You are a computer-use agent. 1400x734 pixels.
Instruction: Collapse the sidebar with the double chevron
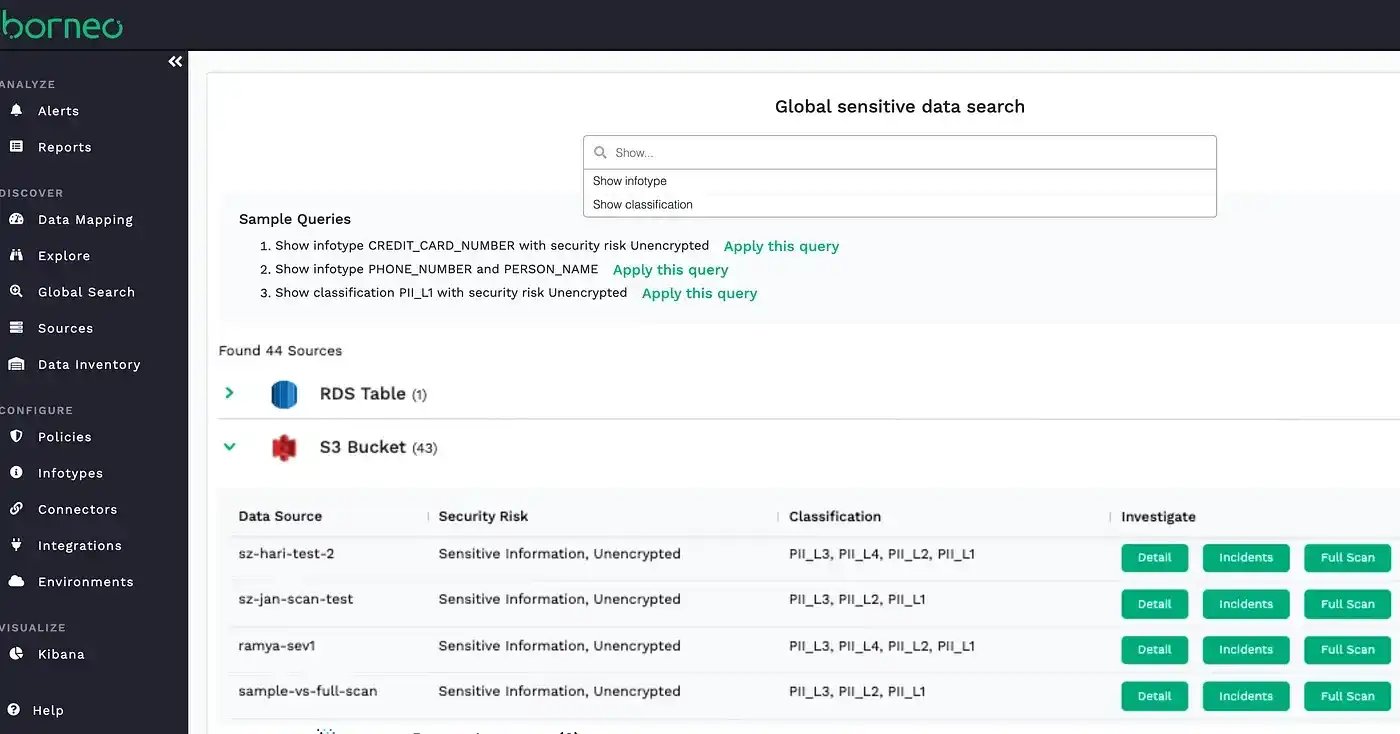[x=175, y=62]
